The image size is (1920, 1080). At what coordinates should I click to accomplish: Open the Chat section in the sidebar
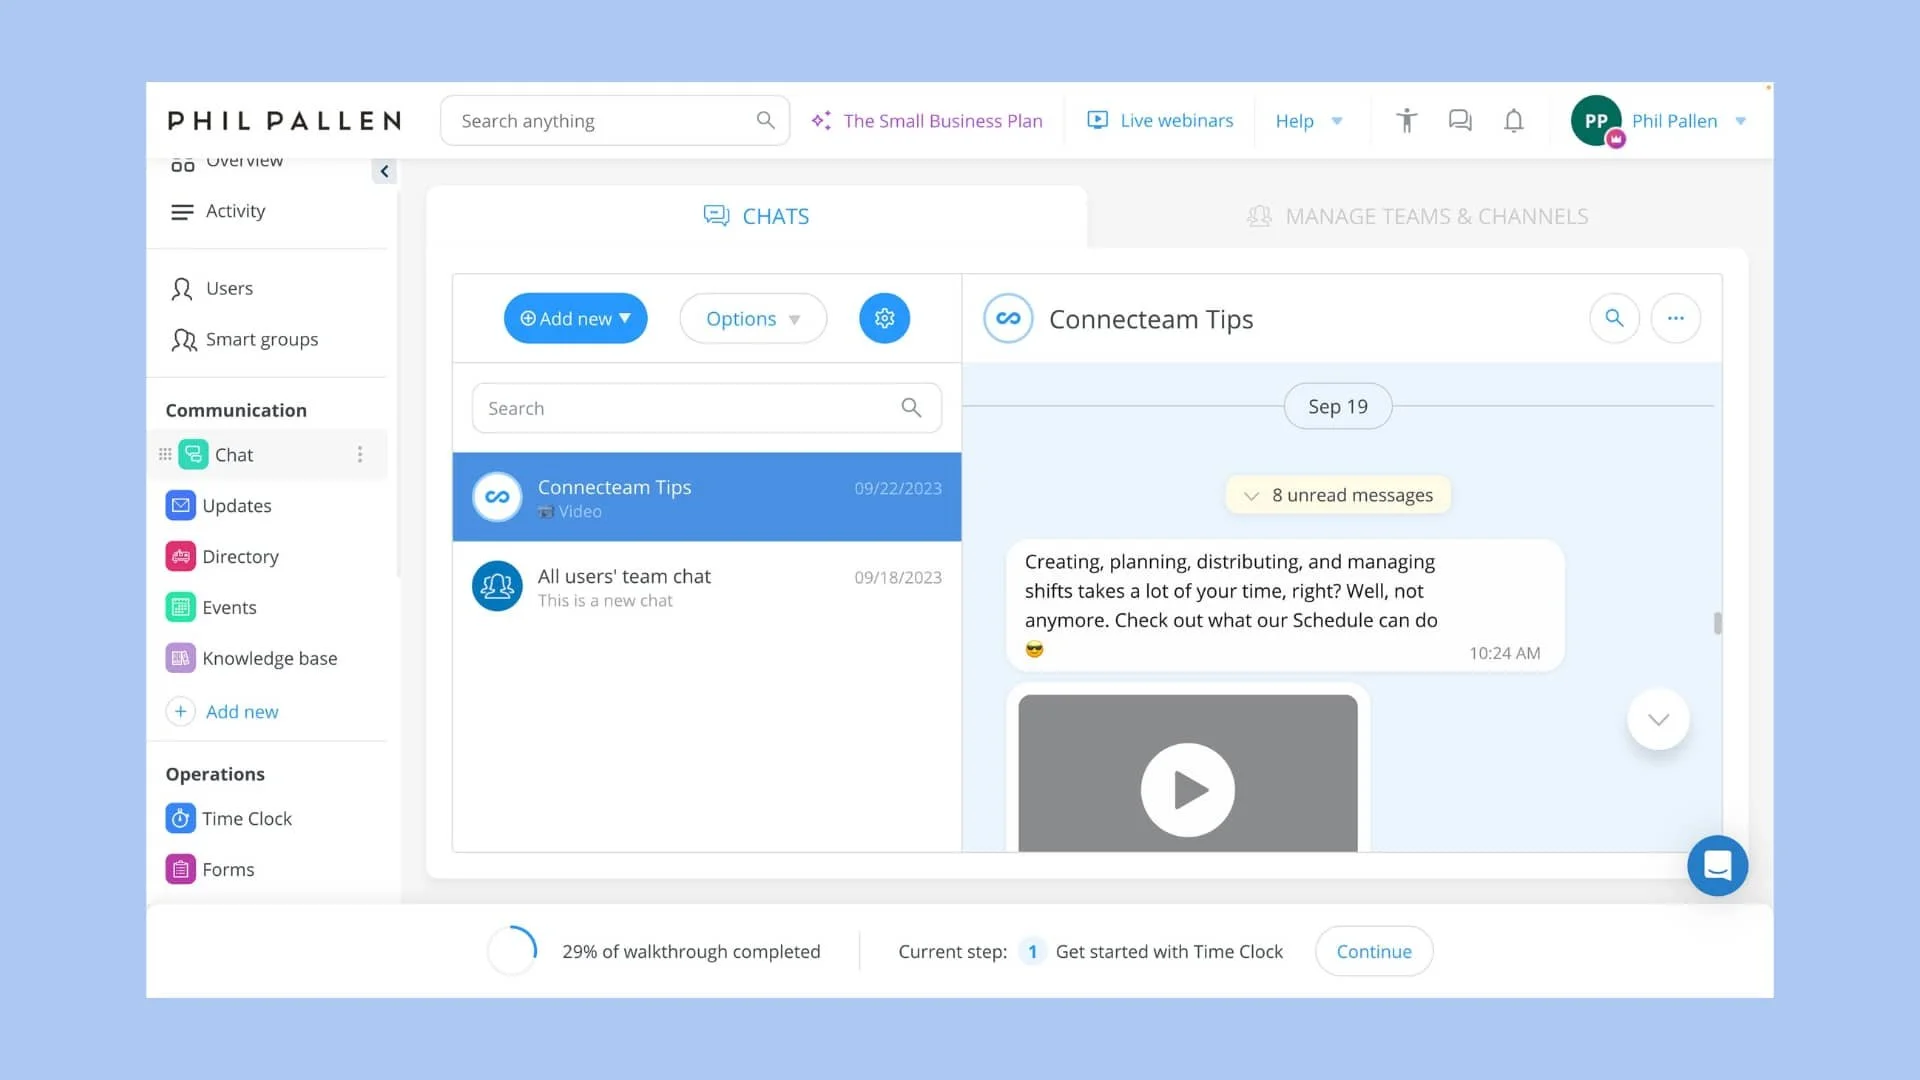point(232,454)
